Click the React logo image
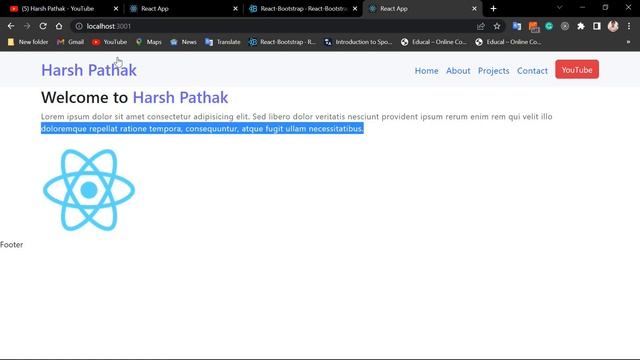 pos(89,190)
